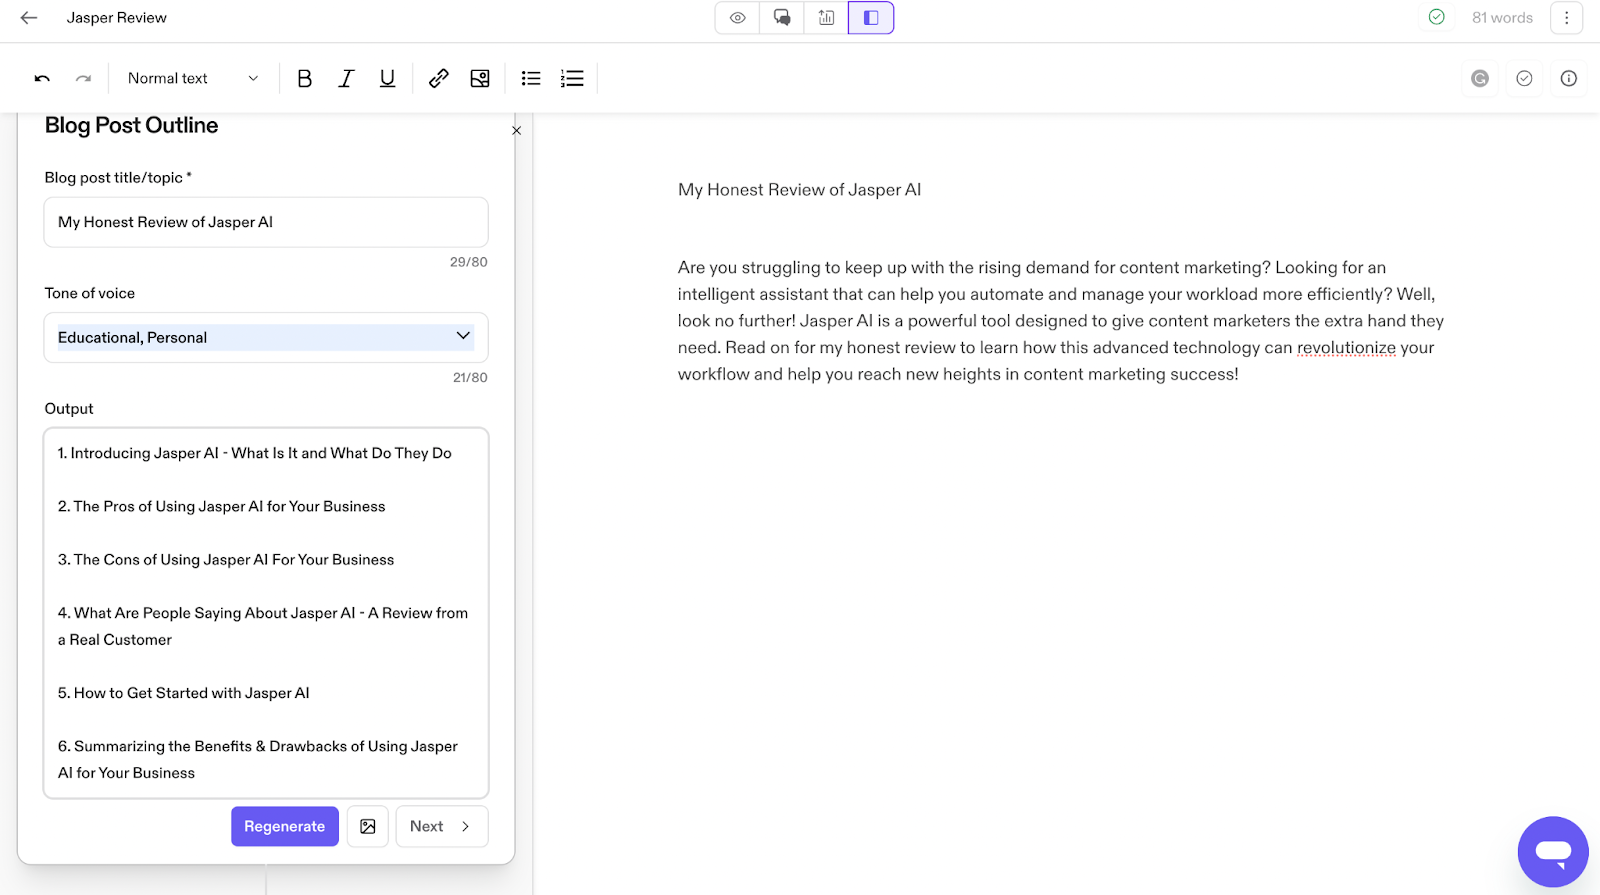Click the Next button
Viewport: 1600px width, 895px height.
coord(442,826)
